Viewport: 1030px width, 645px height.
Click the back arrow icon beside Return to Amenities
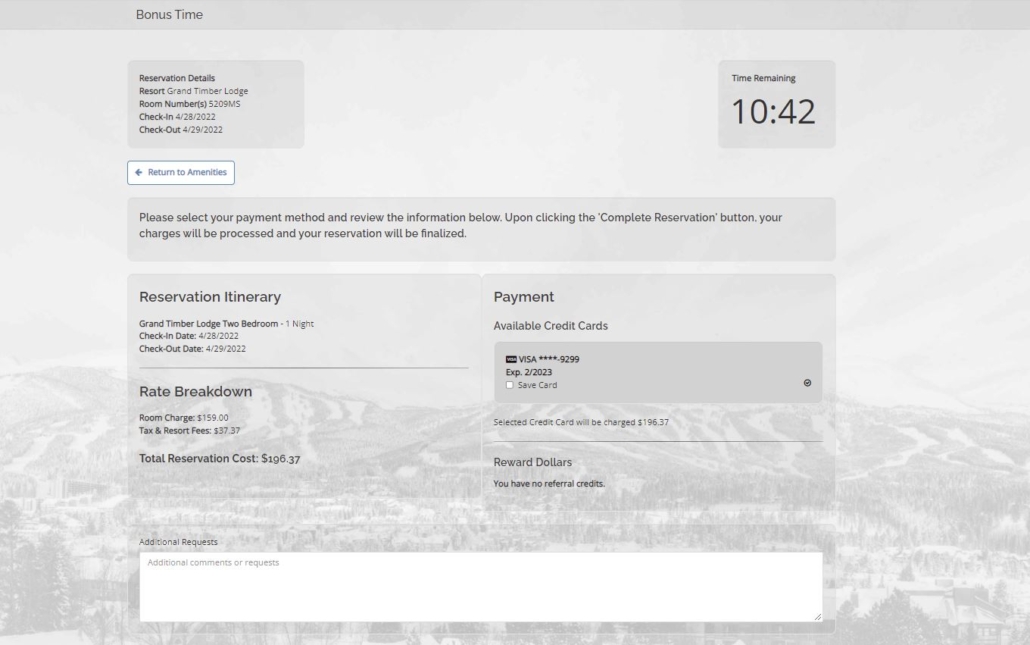pyautogui.click(x=139, y=172)
